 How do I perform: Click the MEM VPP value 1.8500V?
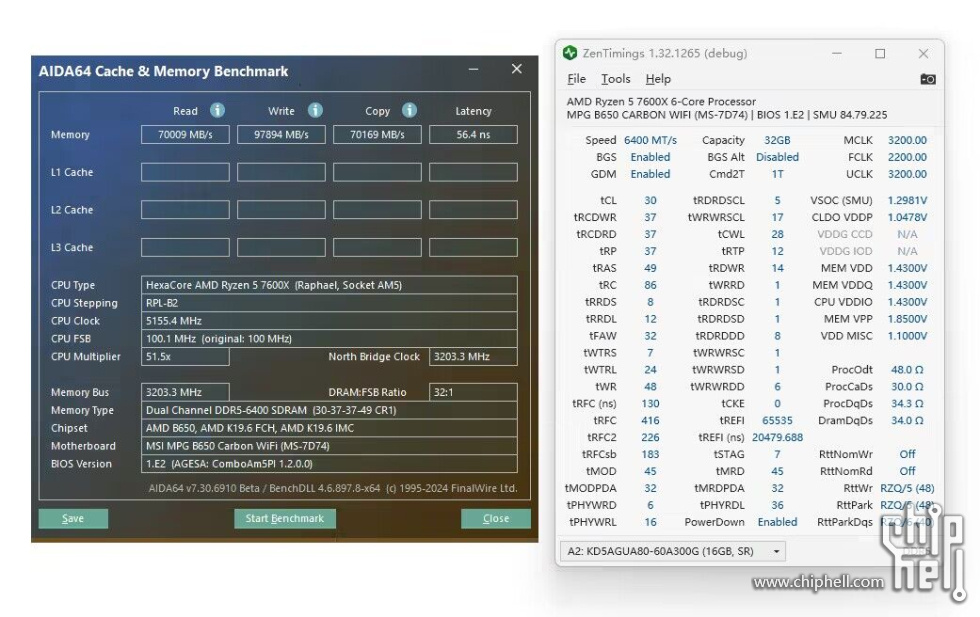point(907,318)
